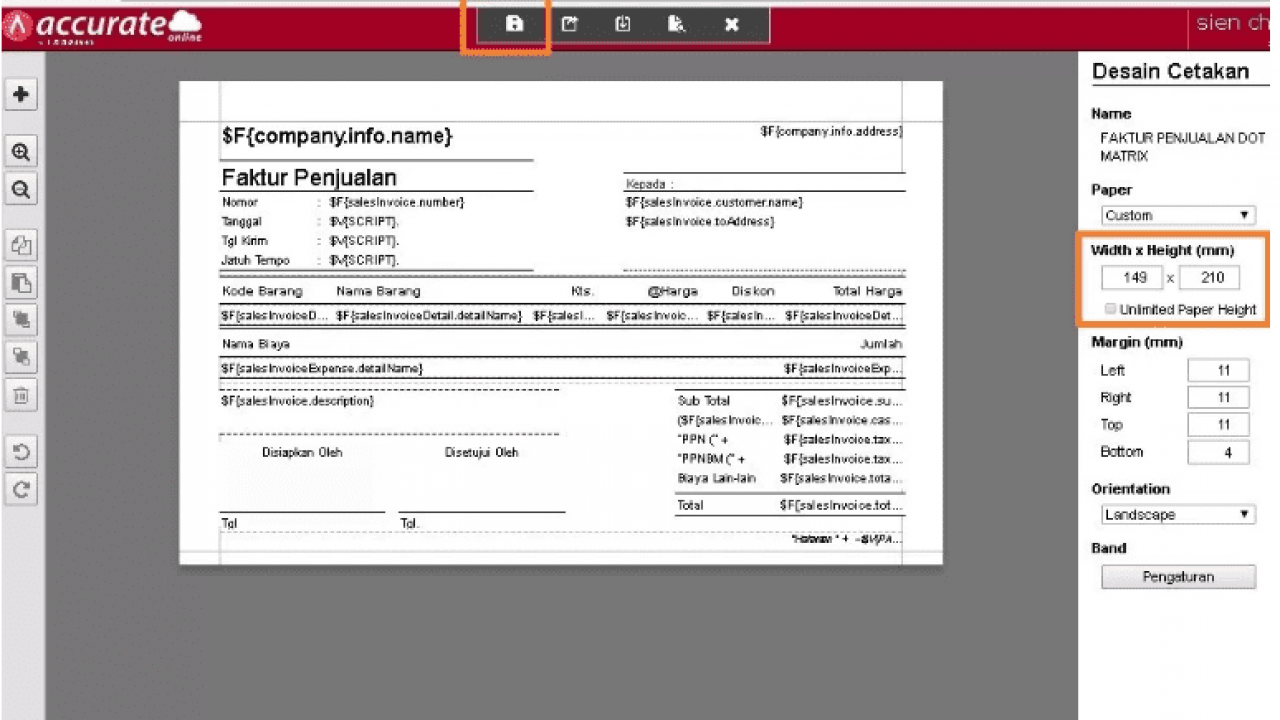Image resolution: width=1280 pixels, height=720 pixels.
Task: Click the Left margin field
Action: click(1218, 371)
